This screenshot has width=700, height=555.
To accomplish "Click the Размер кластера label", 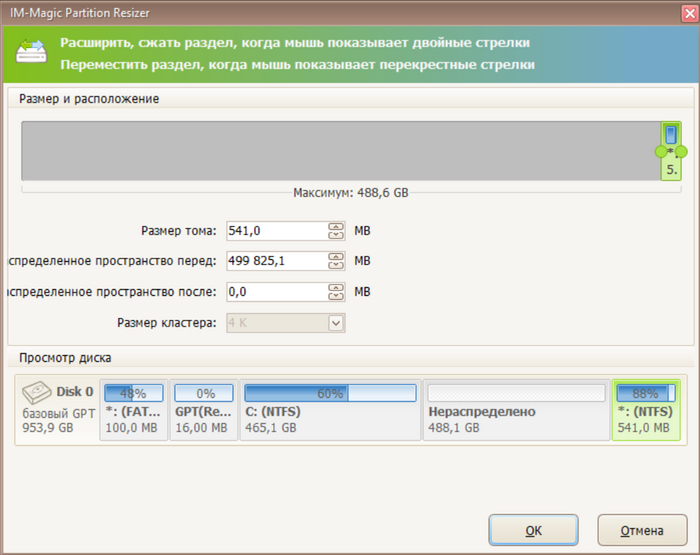I will 167,323.
